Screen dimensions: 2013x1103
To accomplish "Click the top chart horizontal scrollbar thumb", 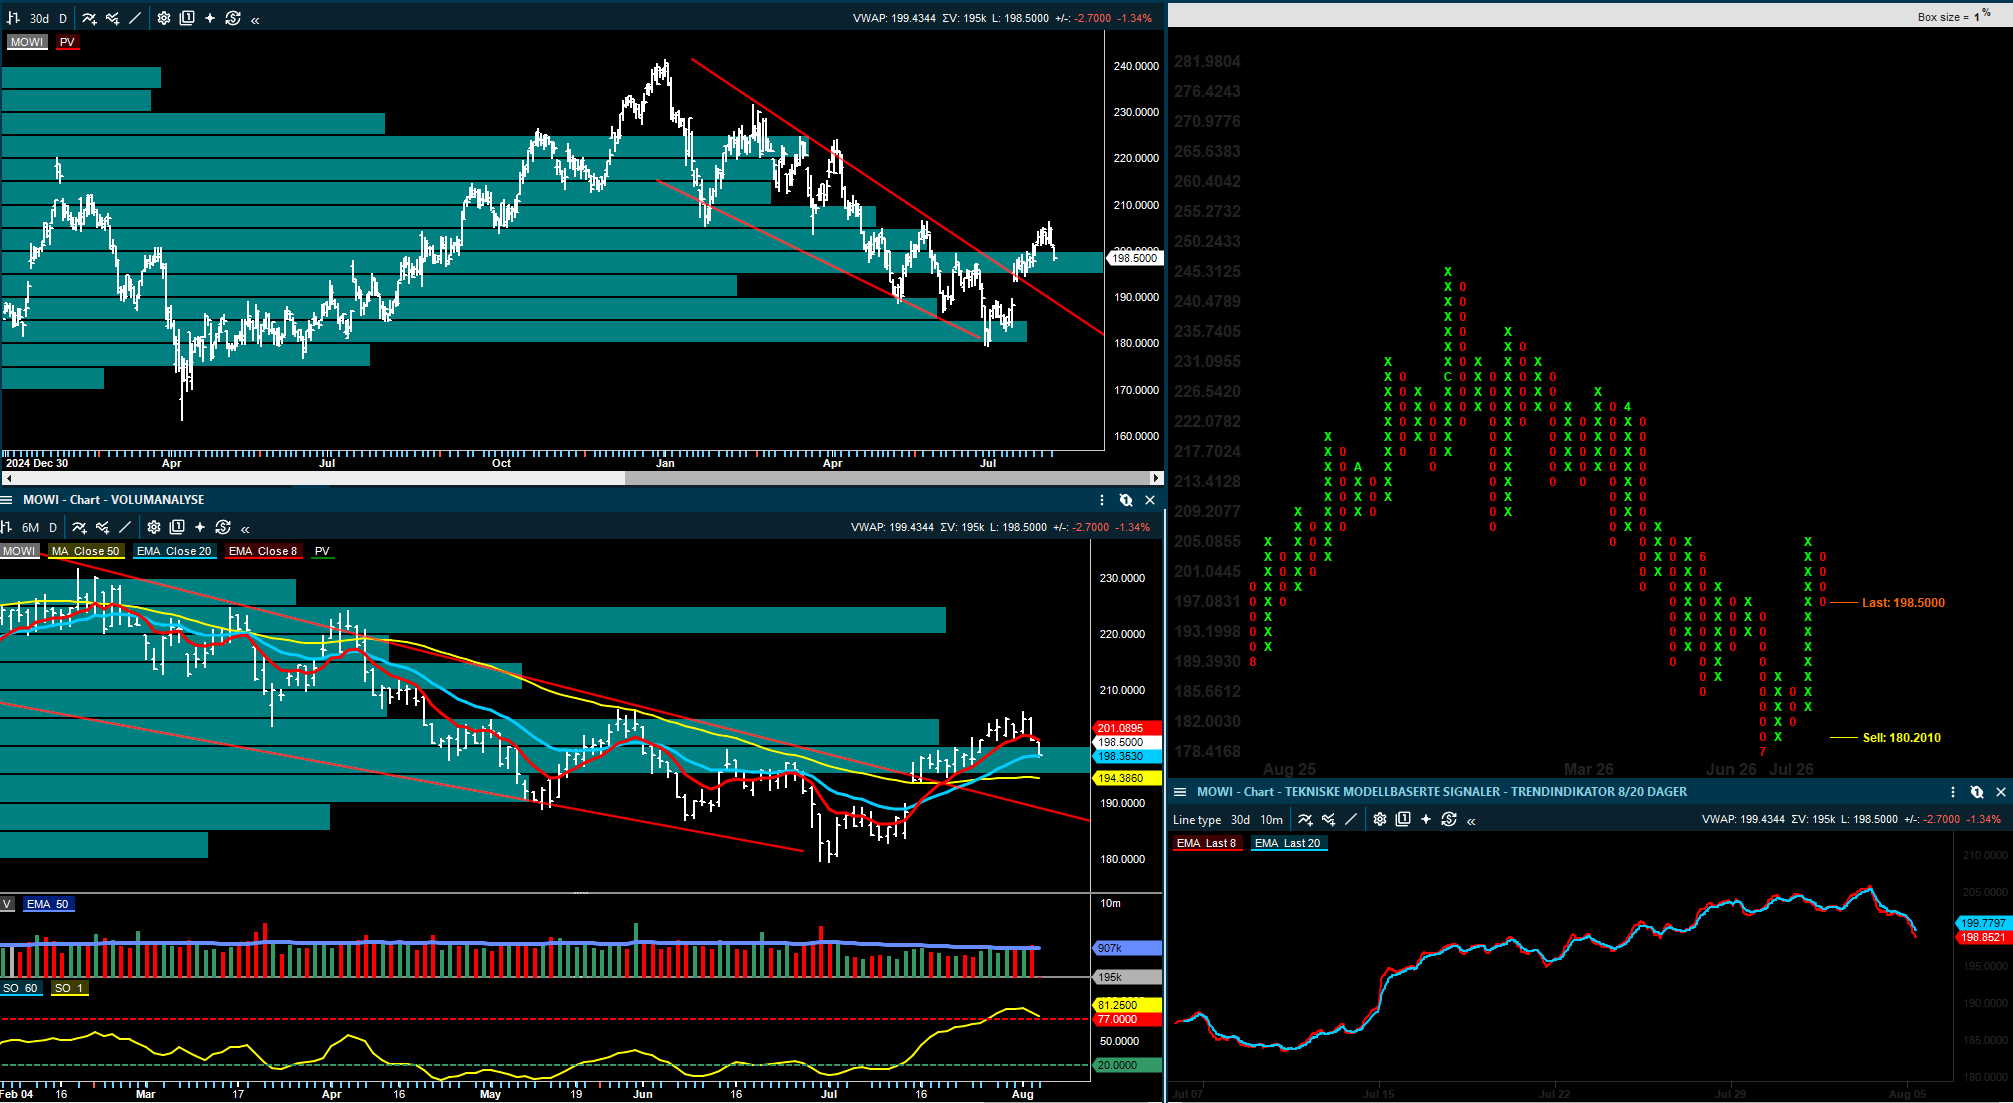I will [x=888, y=478].
